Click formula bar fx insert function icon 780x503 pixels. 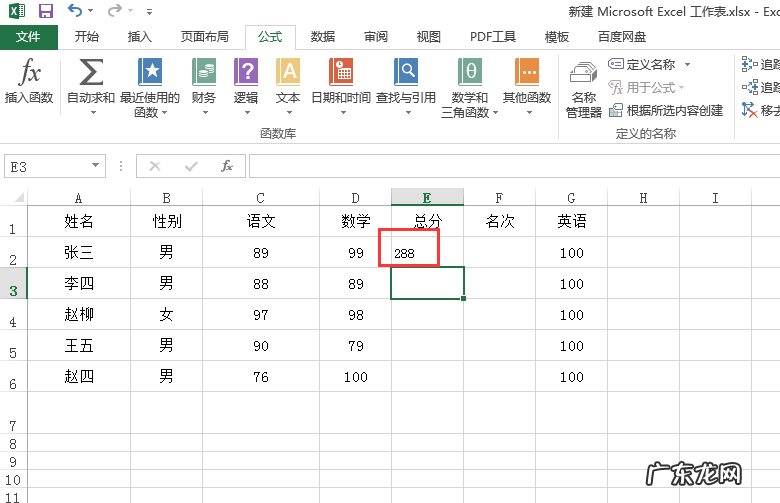click(227, 166)
